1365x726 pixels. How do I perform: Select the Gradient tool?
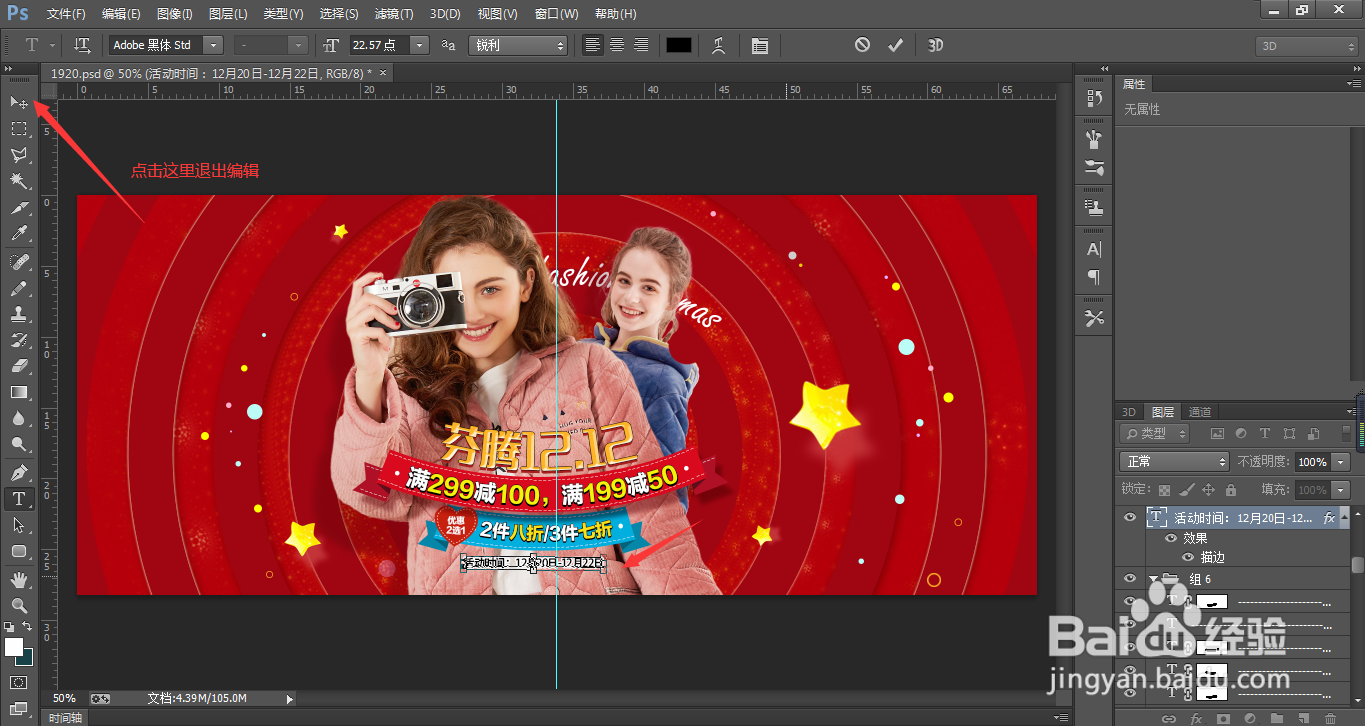point(19,392)
